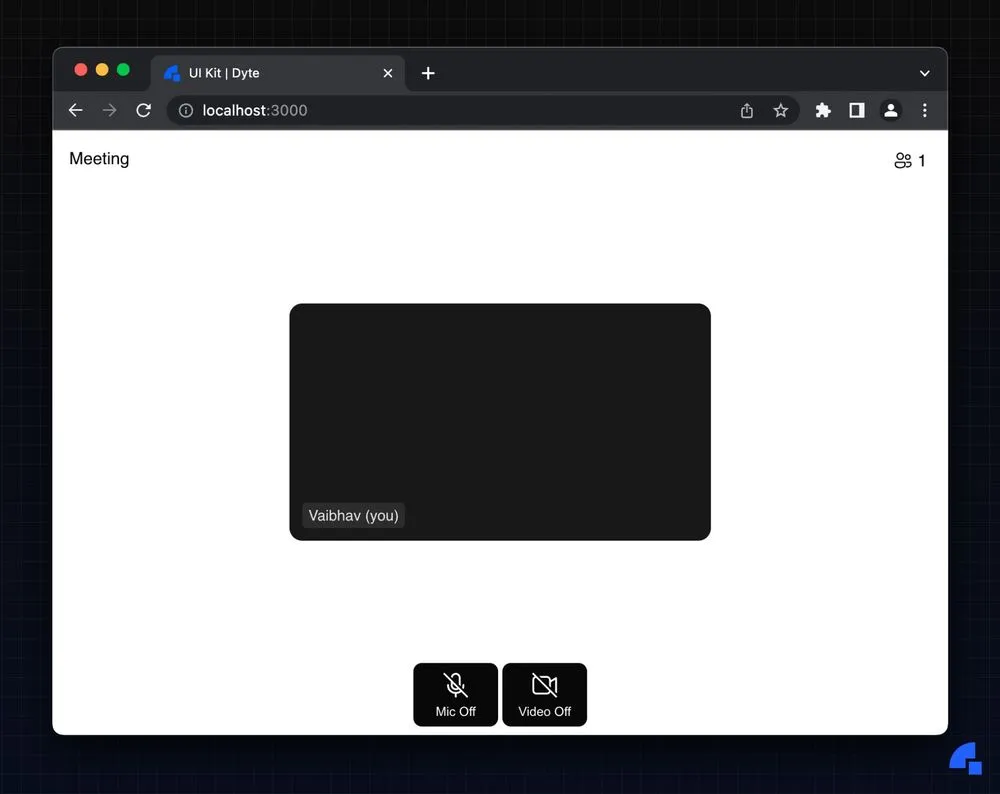Close the UI Kit | Dyte tab
This screenshot has width=1000, height=794.
coord(388,73)
